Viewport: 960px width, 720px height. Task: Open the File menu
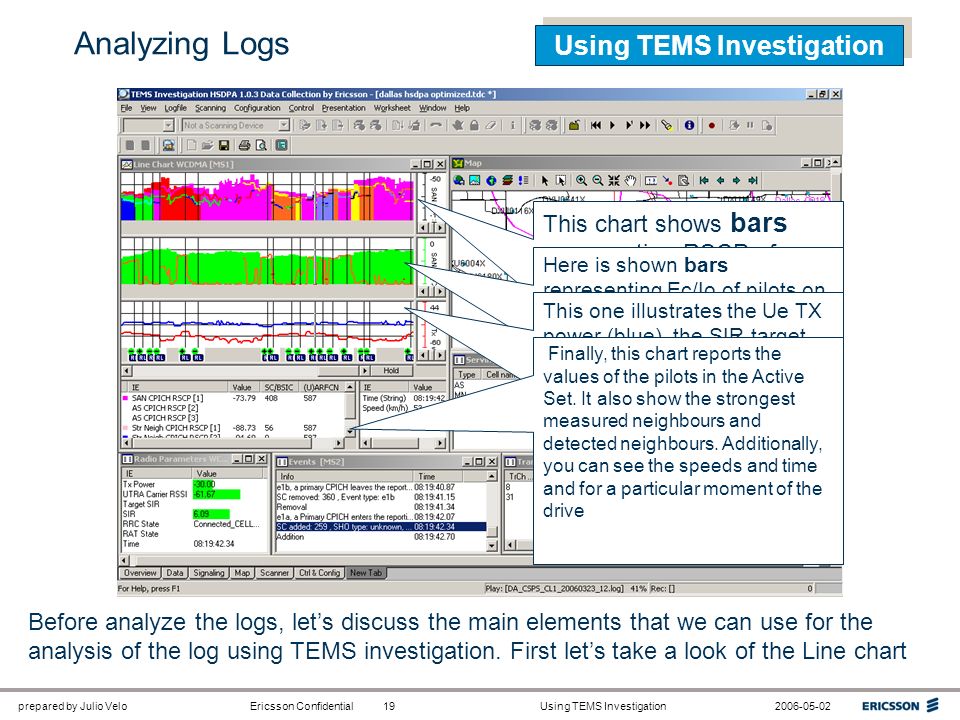tap(126, 108)
